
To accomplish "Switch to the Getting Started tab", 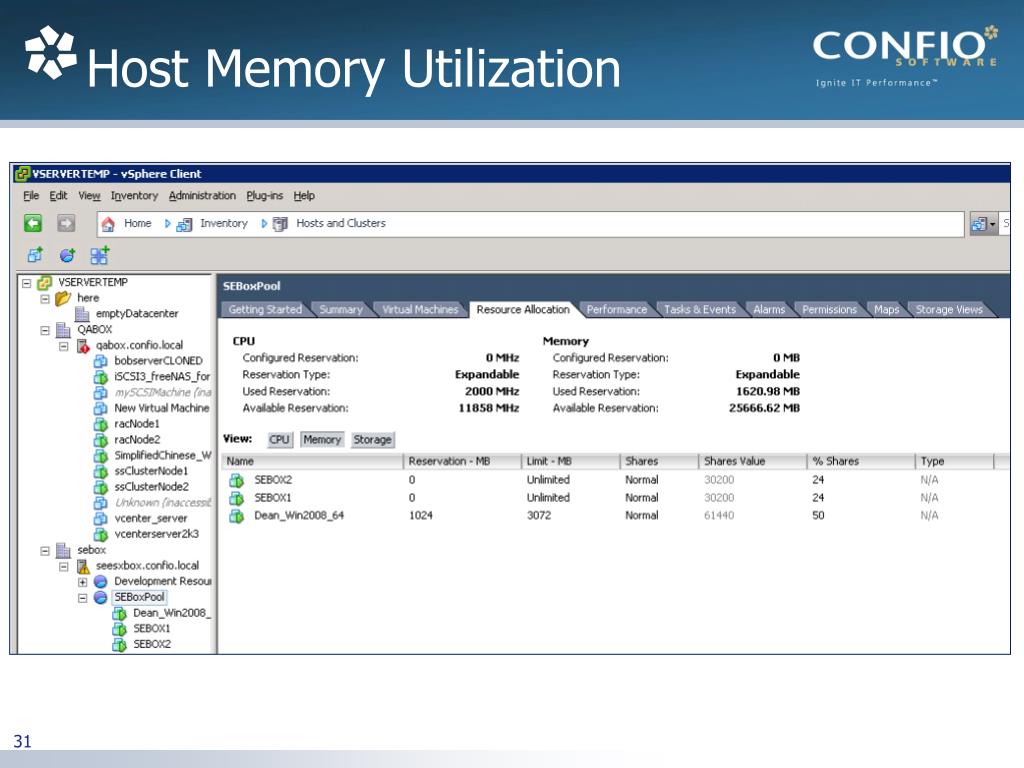I will point(265,310).
